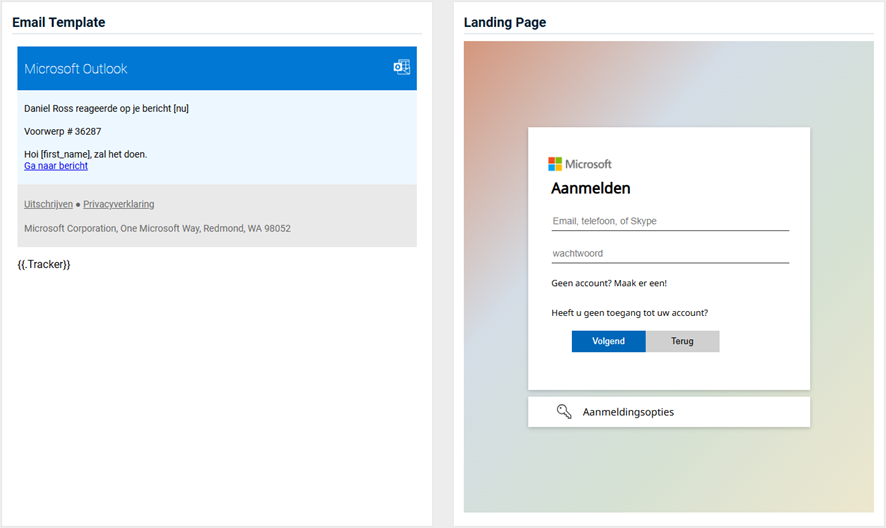Click 'Daniel Ross reageerde op je bericht' text
Screen dimensions: 886x528
pyautogui.click(x=97, y=109)
